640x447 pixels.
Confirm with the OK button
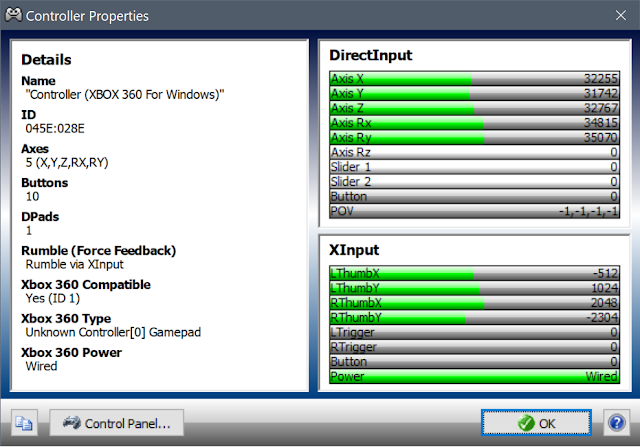pos(536,423)
